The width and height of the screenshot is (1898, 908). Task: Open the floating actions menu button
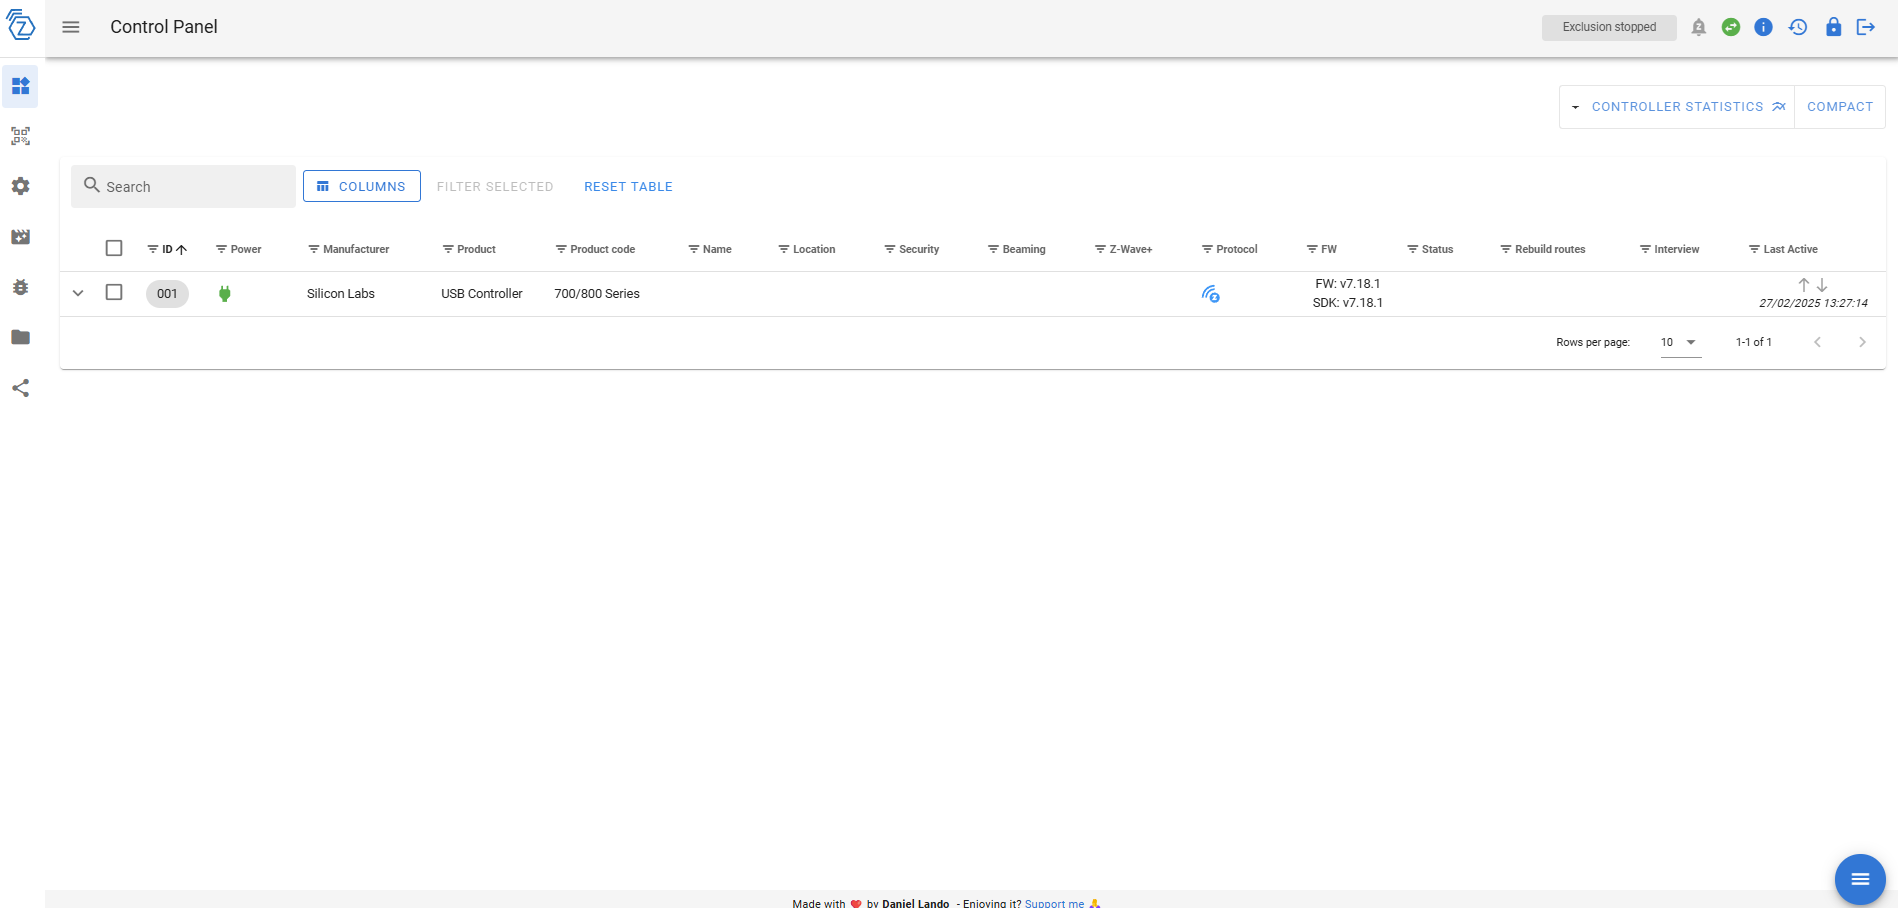1859,879
